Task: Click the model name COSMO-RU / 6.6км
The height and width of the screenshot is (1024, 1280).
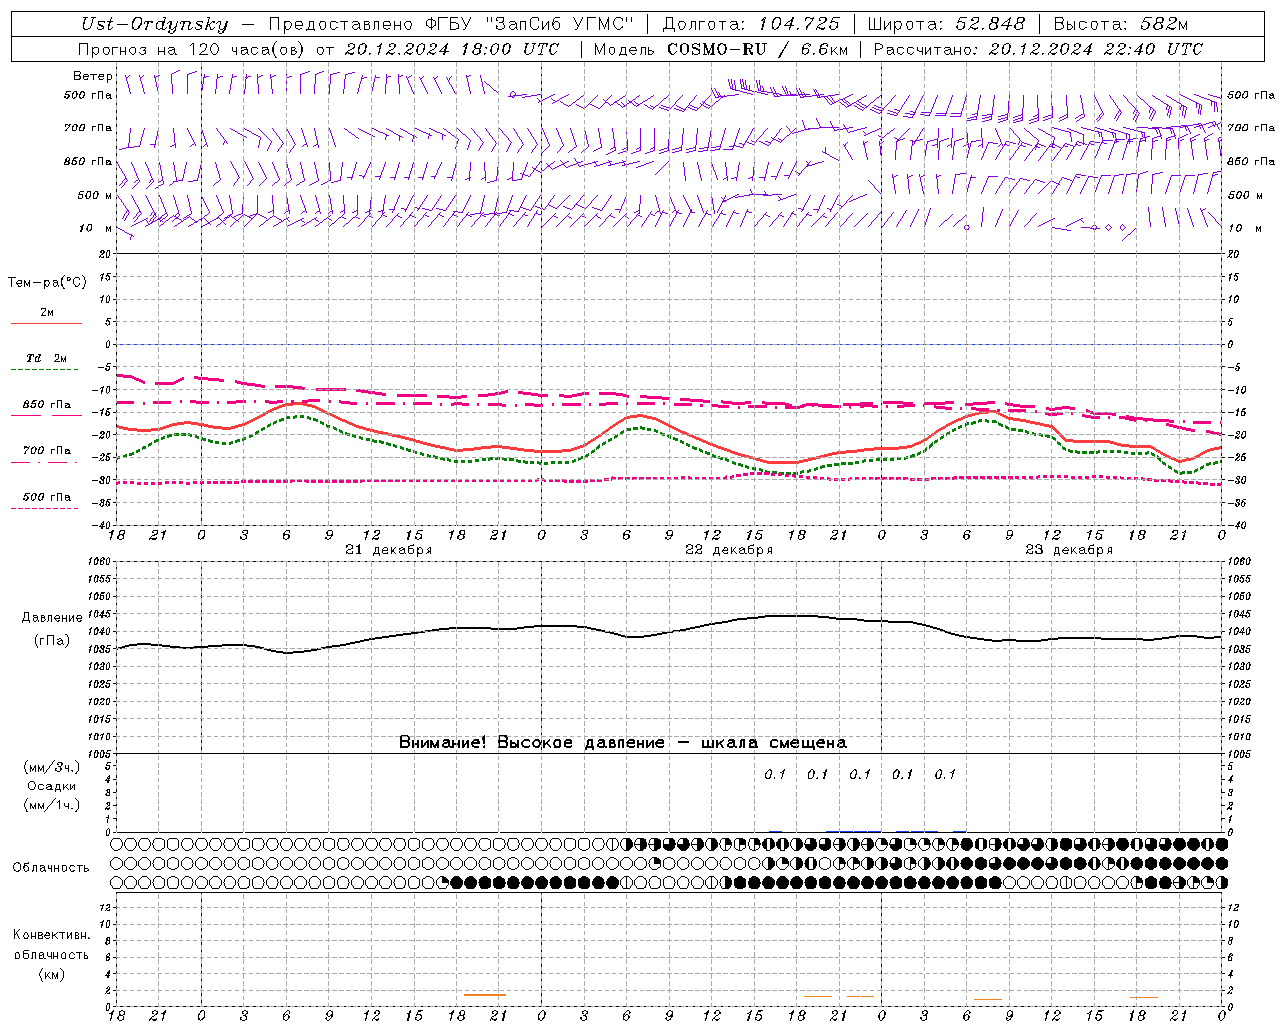Action: click(757, 49)
